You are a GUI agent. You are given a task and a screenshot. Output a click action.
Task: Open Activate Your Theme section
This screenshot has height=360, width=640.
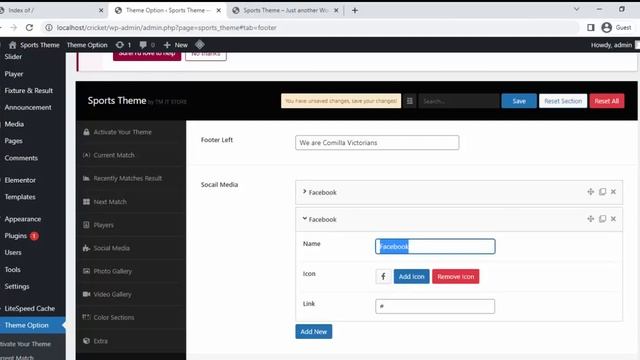coord(131,132)
